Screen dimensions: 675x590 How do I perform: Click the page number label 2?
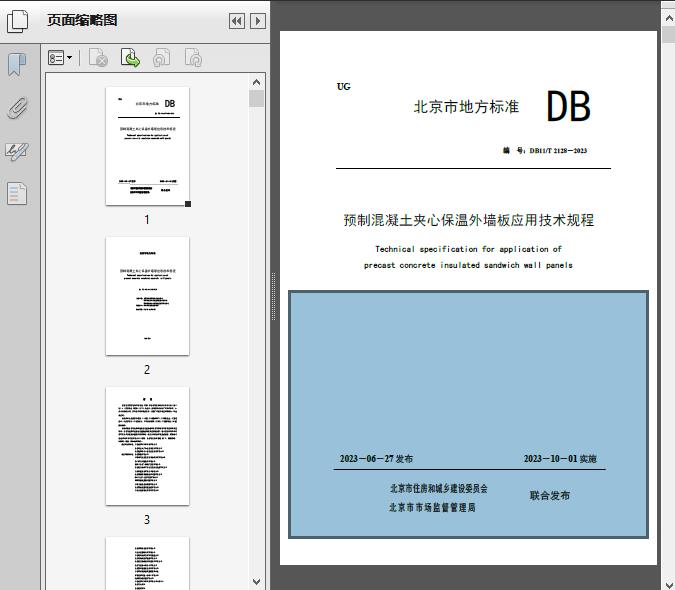tap(147, 370)
